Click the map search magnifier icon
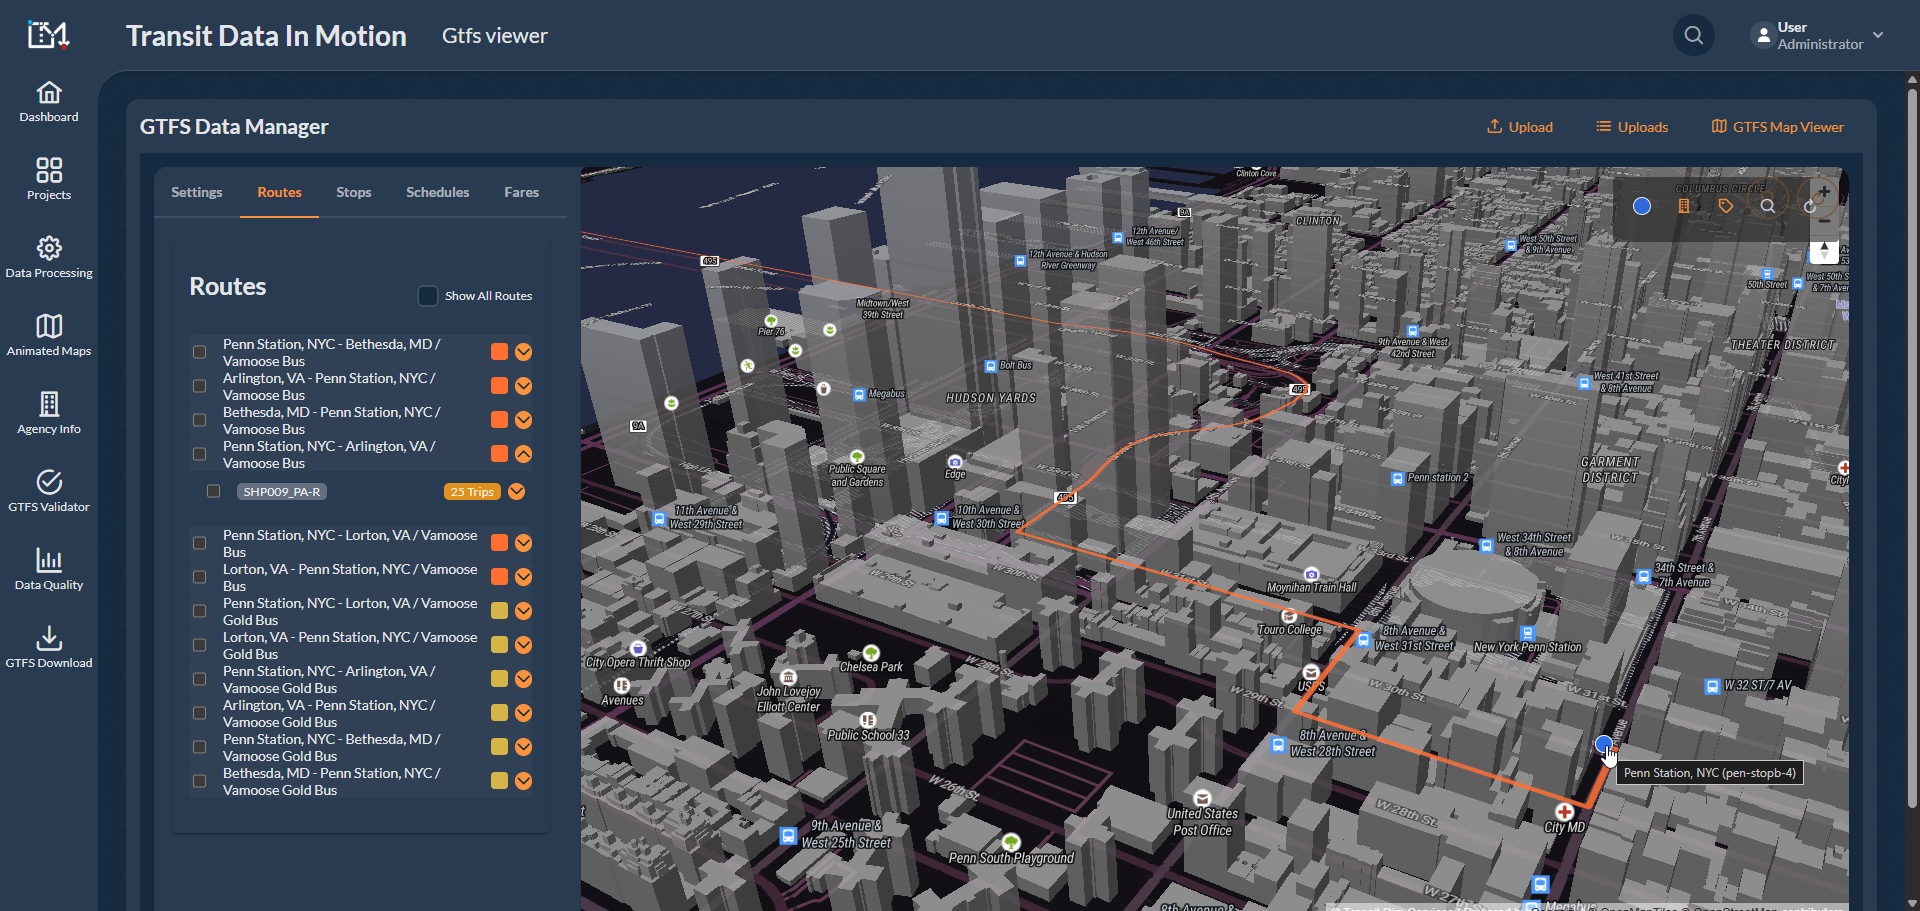Screen dimensions: 1920x911 tap(1768, 206)
